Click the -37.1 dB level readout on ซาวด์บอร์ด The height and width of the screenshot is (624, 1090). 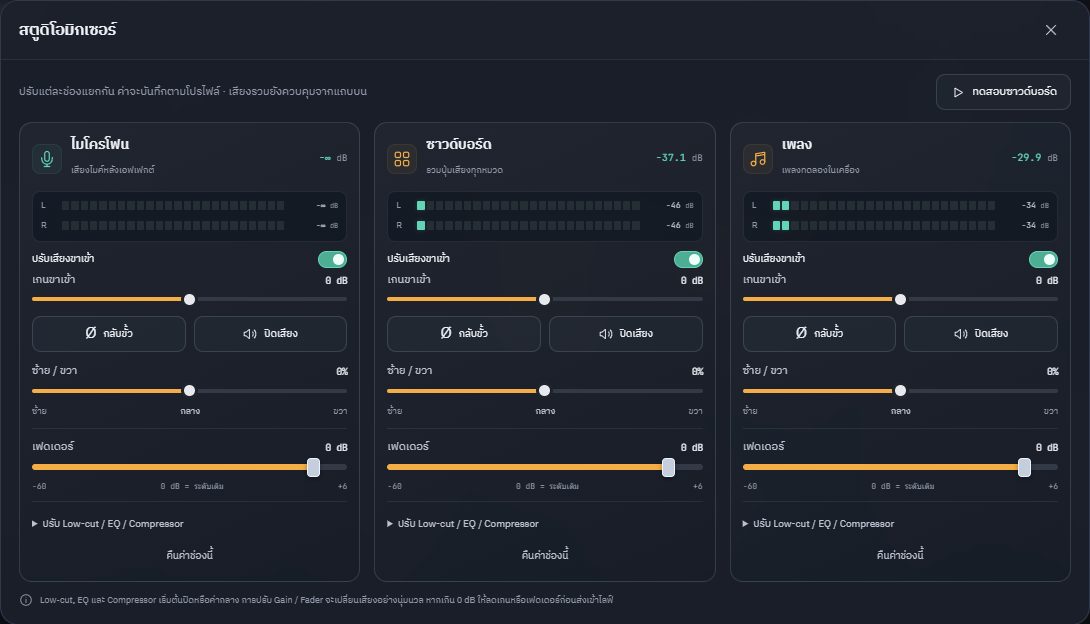(x=679, y=158)
